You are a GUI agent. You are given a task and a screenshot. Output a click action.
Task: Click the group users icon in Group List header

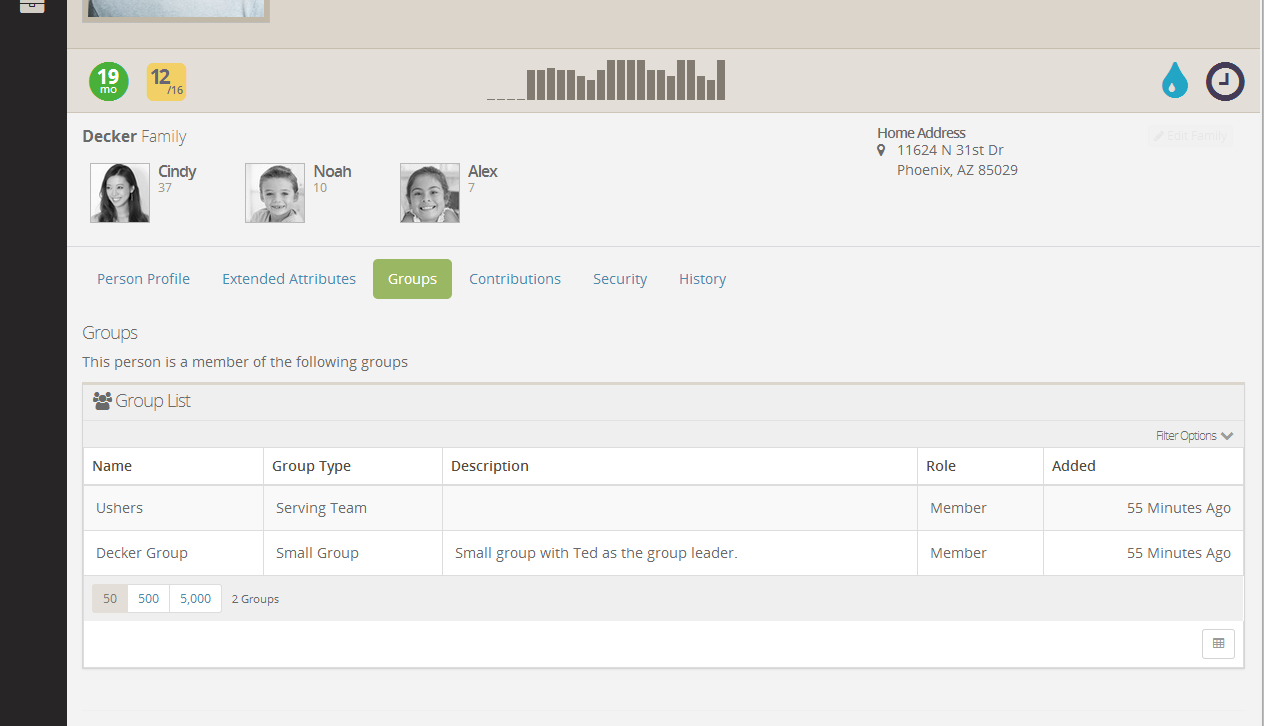102,401
